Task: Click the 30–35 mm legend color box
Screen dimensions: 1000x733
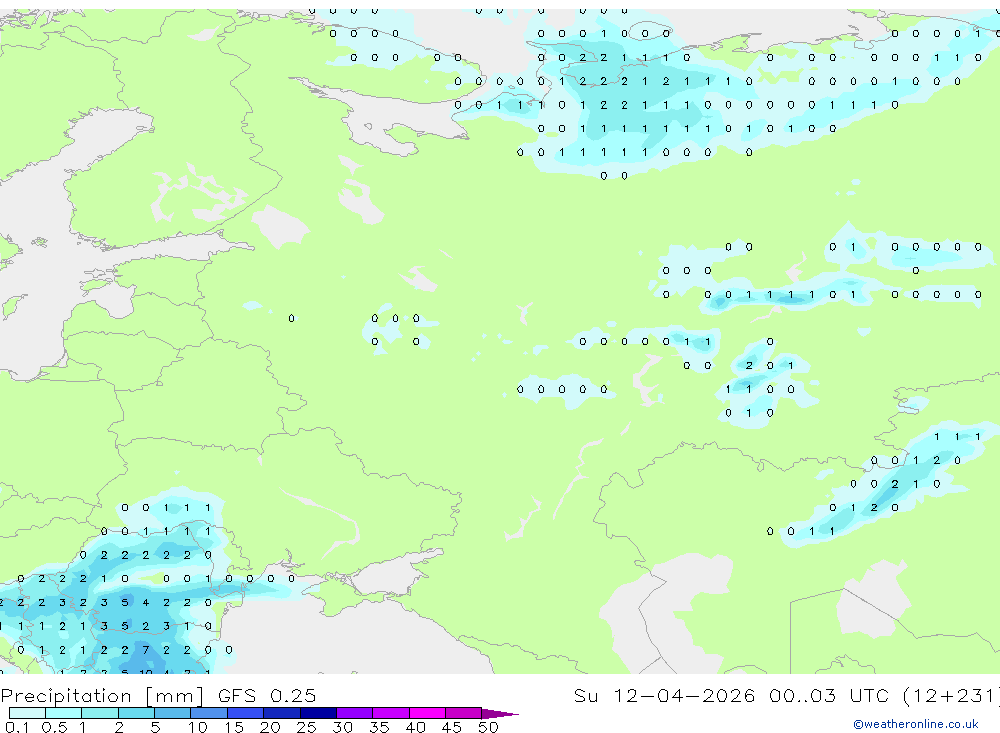Action: pos(355,713)
